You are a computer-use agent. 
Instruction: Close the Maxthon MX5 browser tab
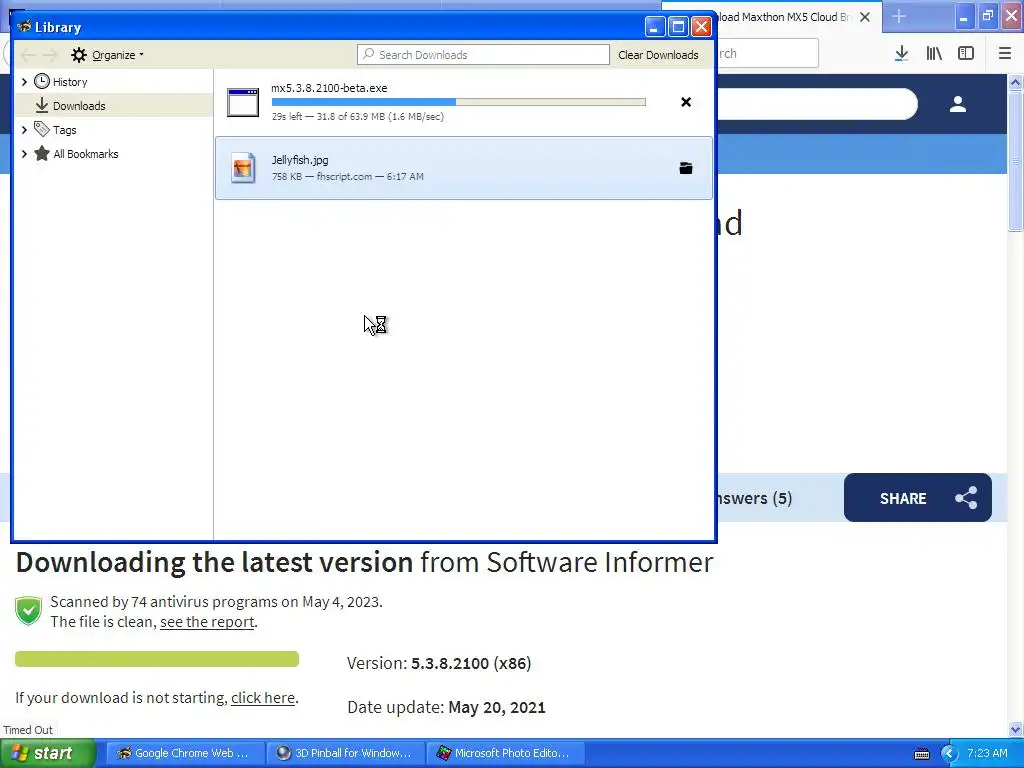click(865, 17)
